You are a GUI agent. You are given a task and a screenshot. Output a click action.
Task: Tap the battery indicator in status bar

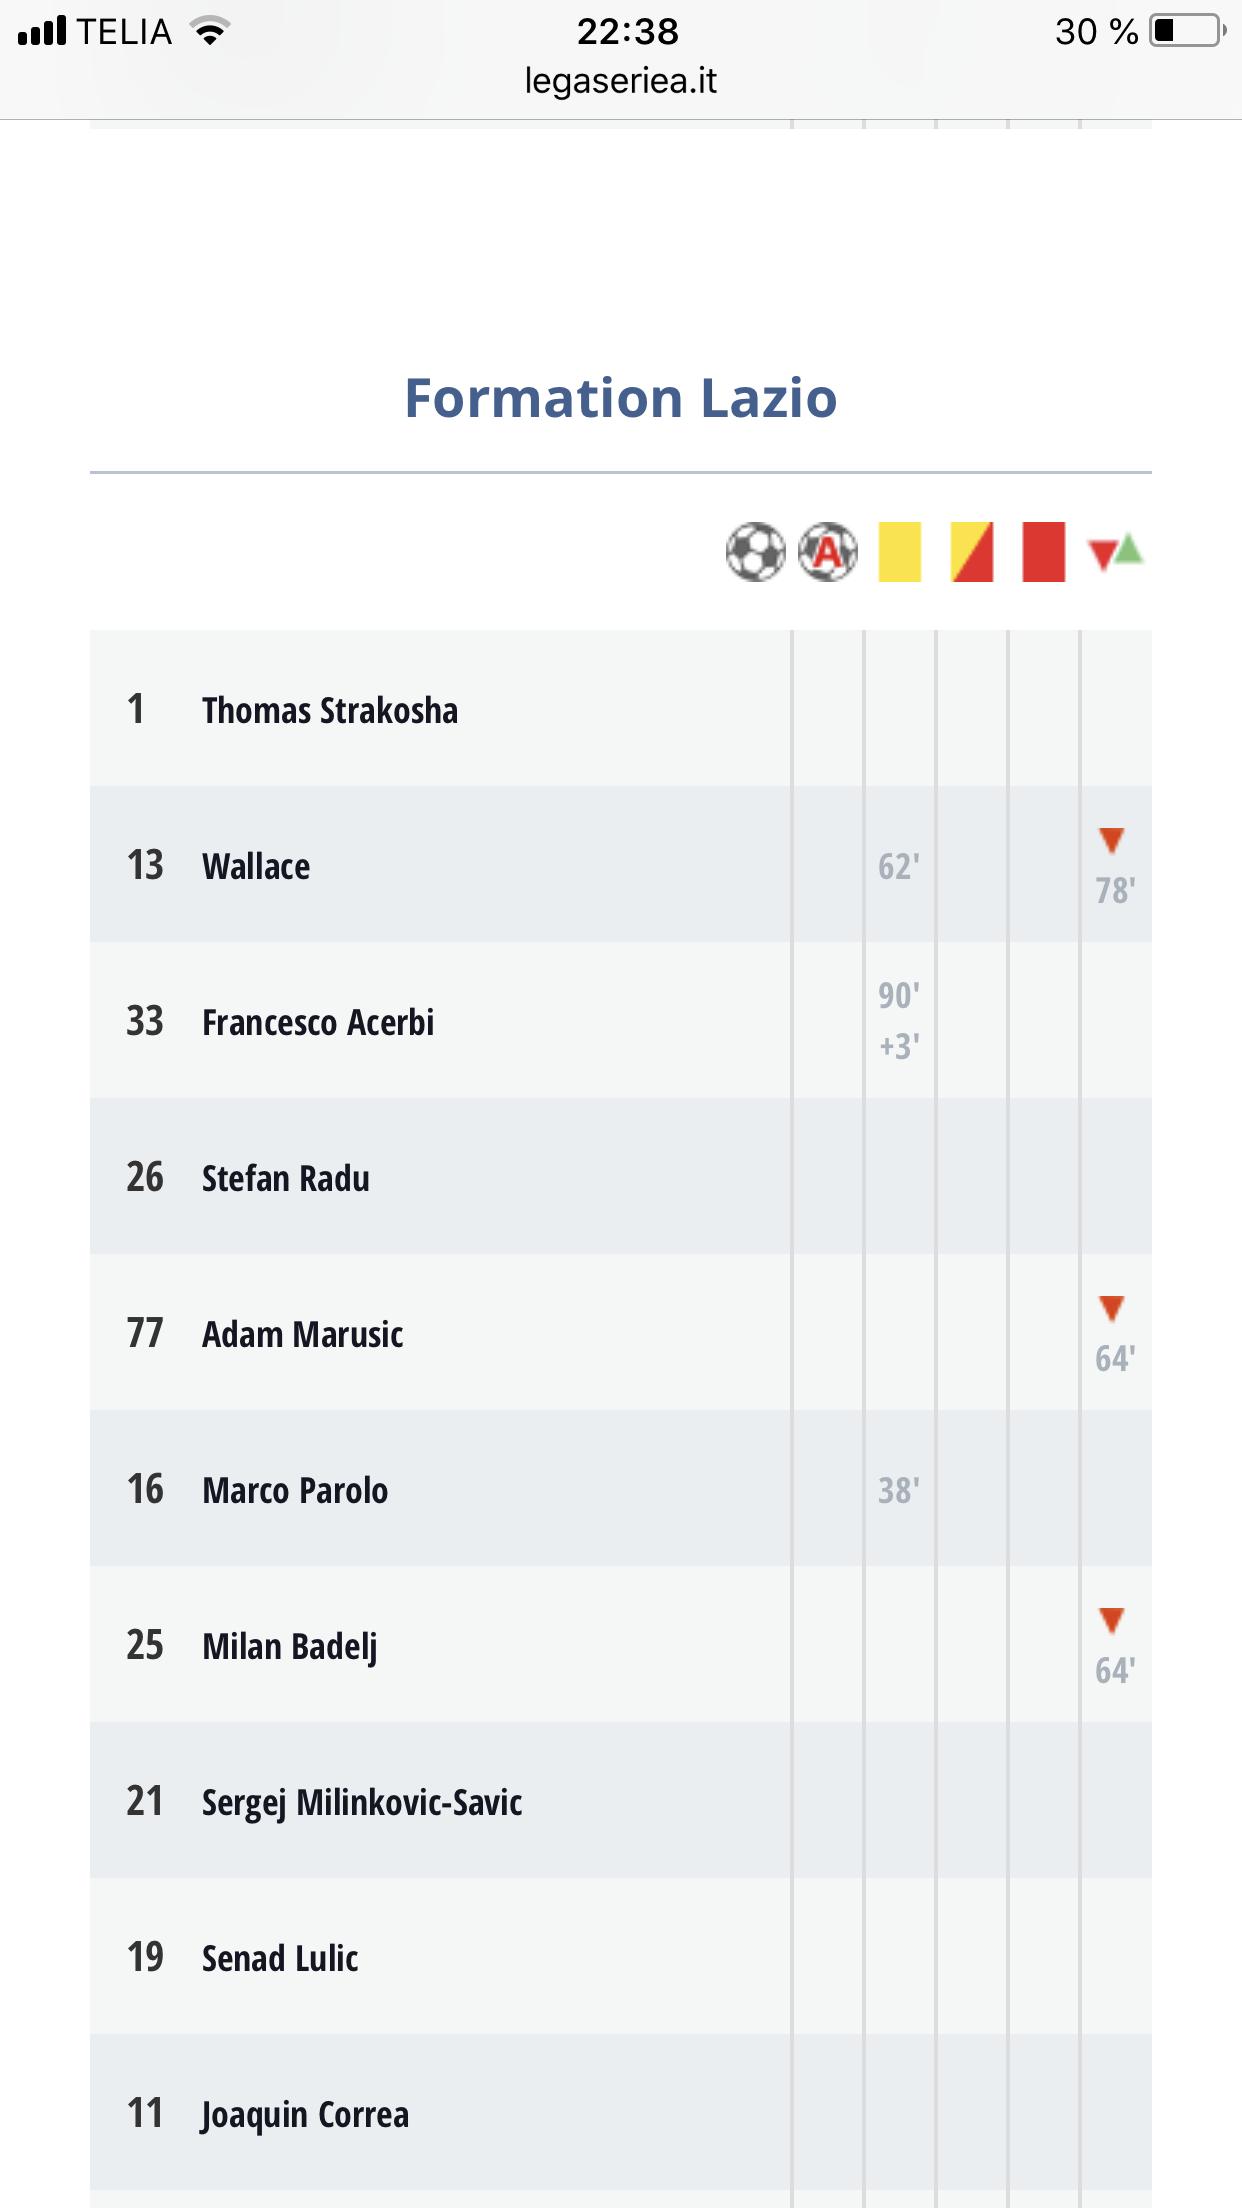click(1188, 31)
